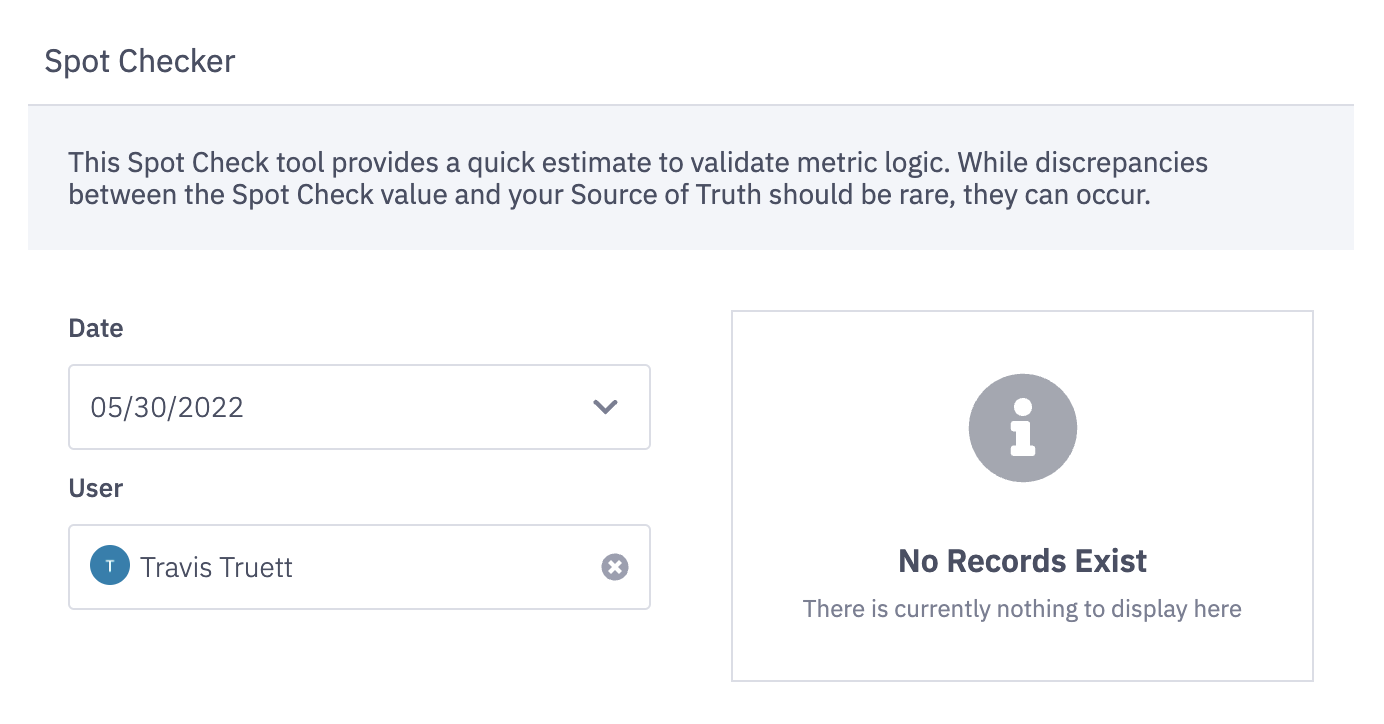This screenshot has width=1384, height=724.
Task: Click the Spot Checker heading
Action: tap(140, 61)
